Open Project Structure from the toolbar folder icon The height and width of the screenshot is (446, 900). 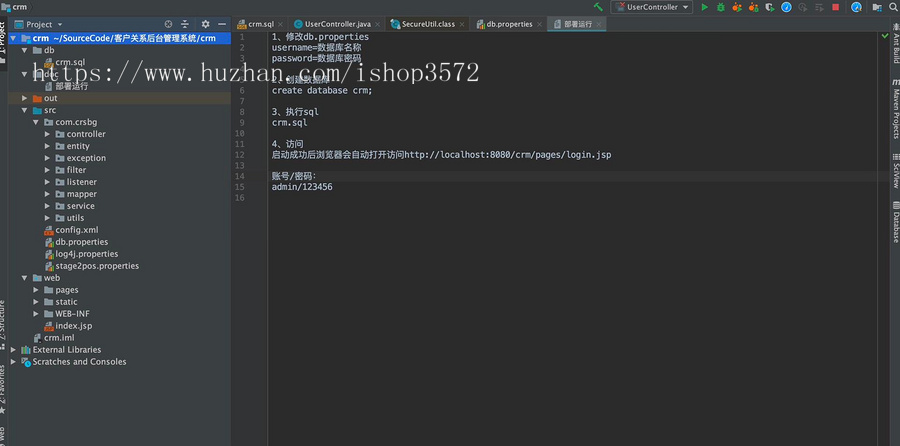coord(877,7)
